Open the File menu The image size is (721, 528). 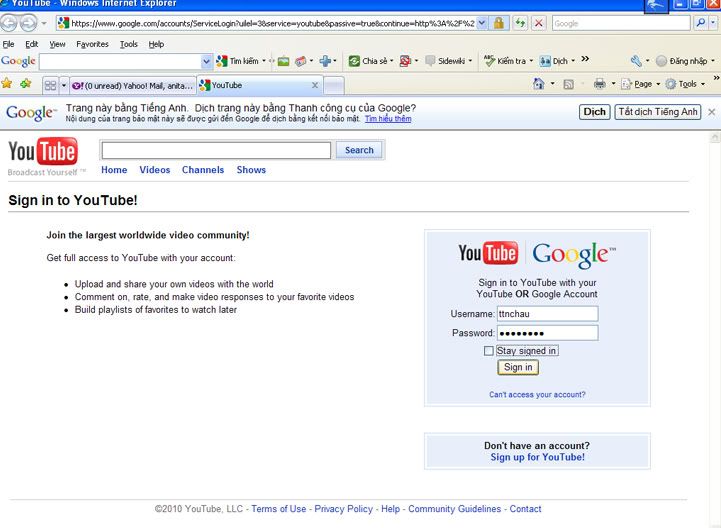[8, 44]
